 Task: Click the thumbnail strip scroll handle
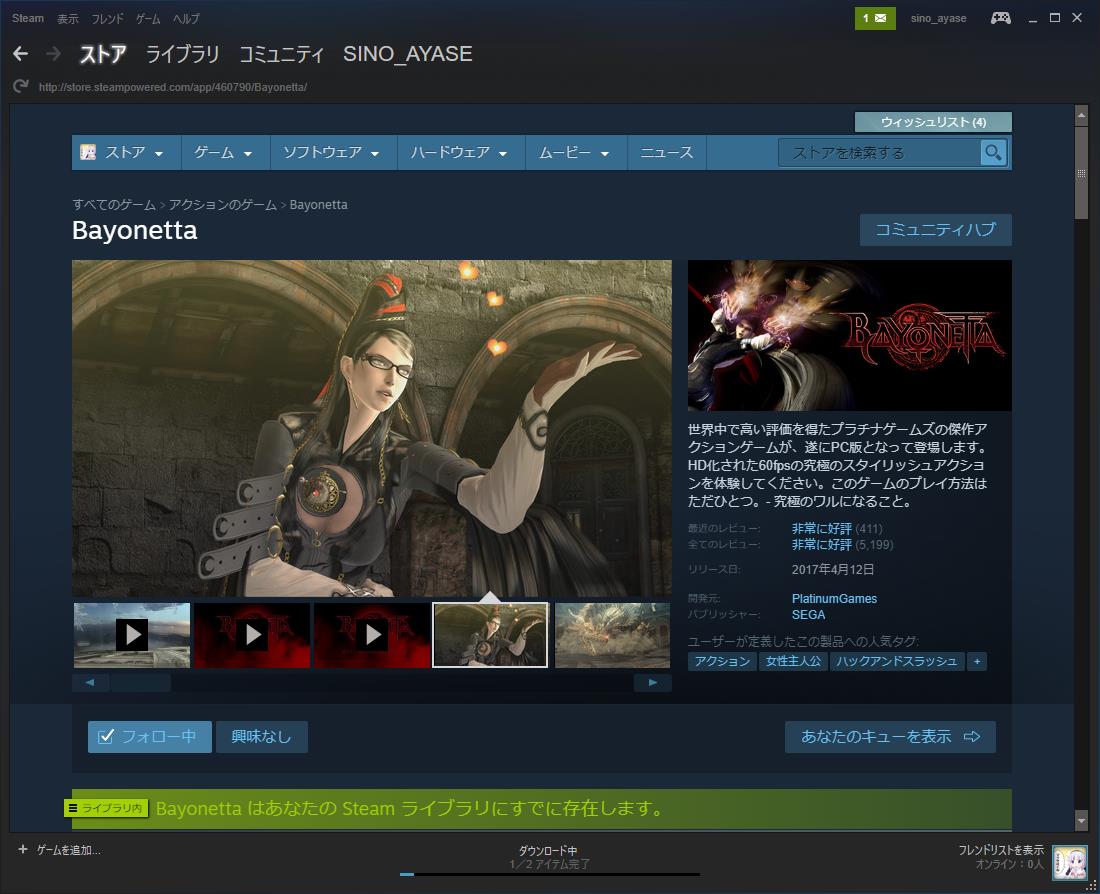(140, 683)
